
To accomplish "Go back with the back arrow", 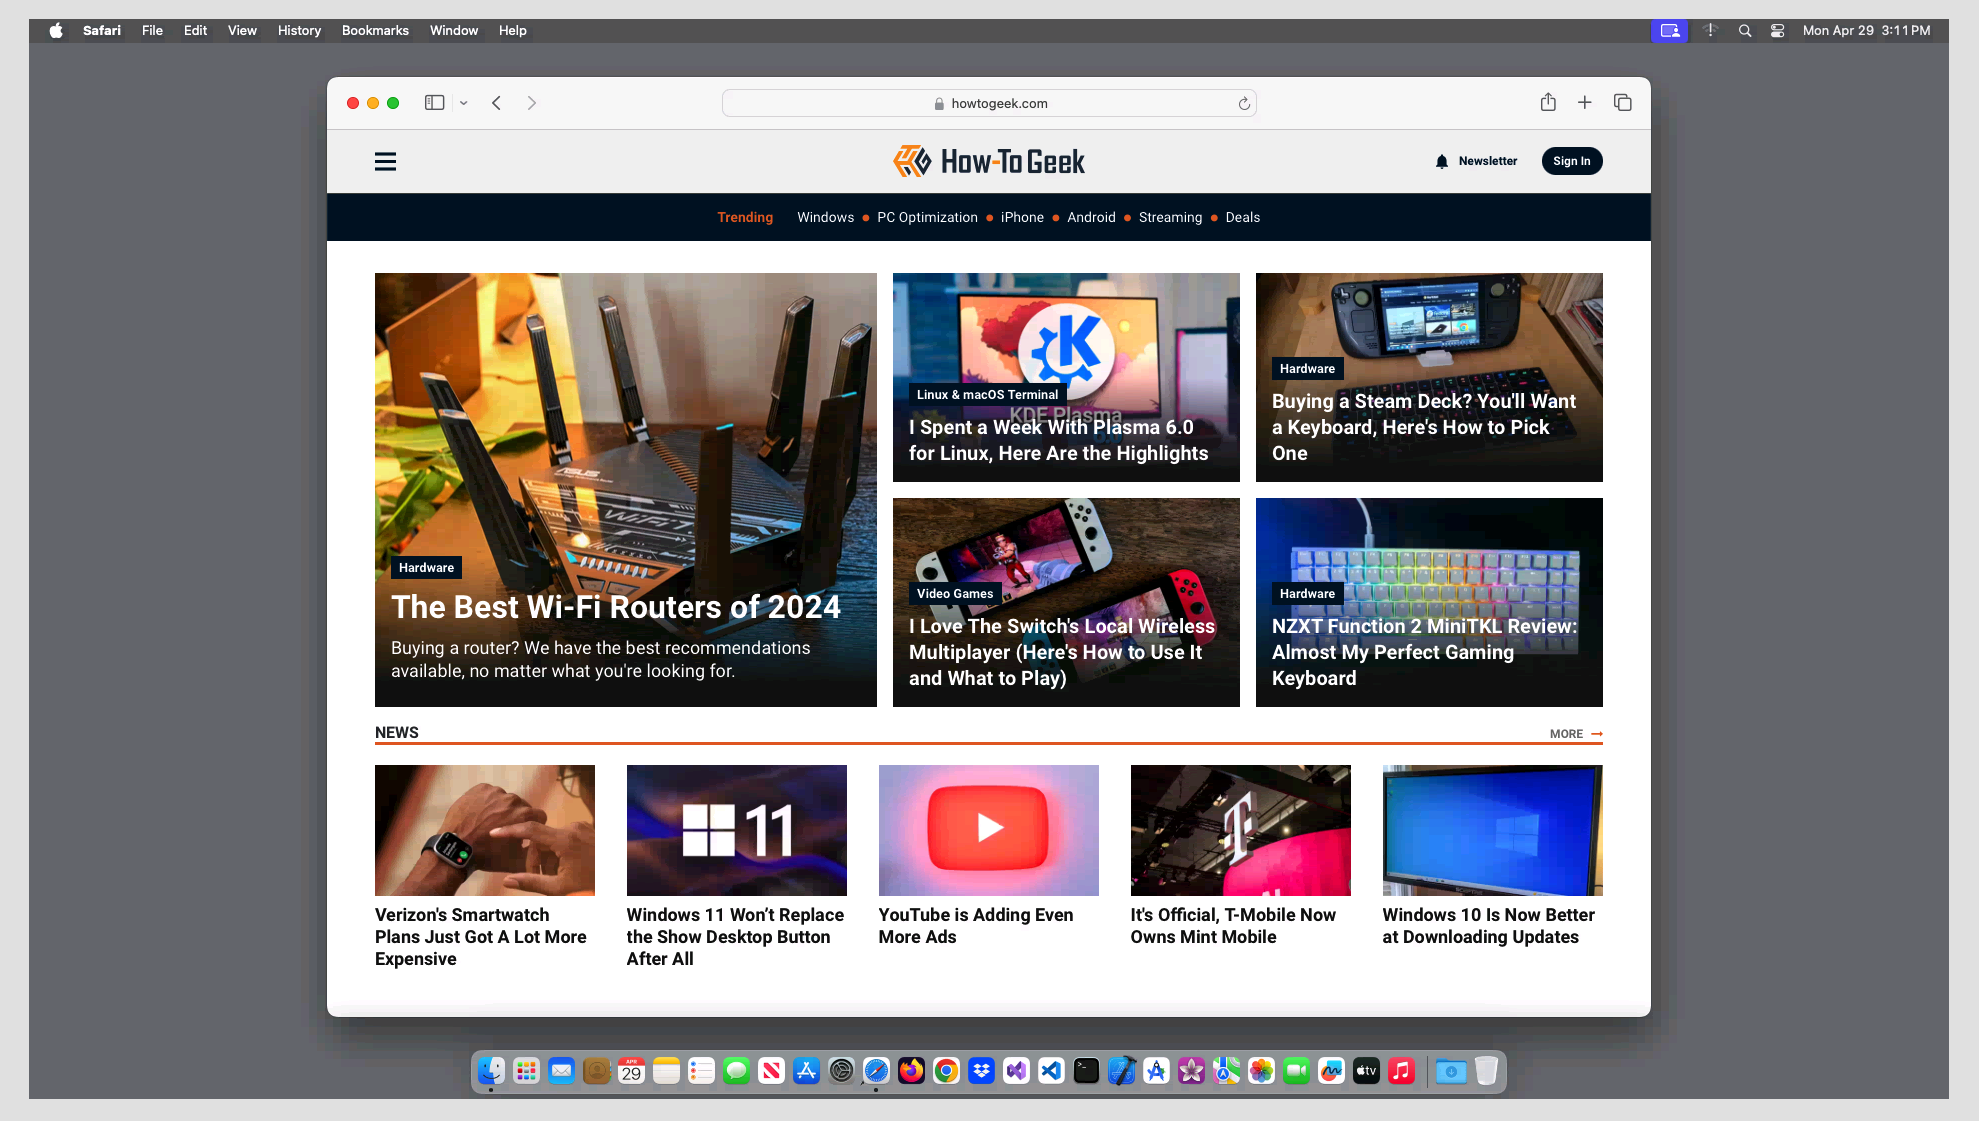I will tap(496, 103).
